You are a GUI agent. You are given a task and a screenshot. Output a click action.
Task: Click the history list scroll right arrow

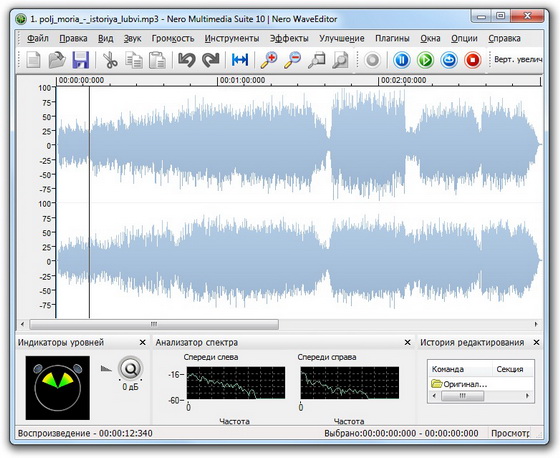(x=528, y=396)
